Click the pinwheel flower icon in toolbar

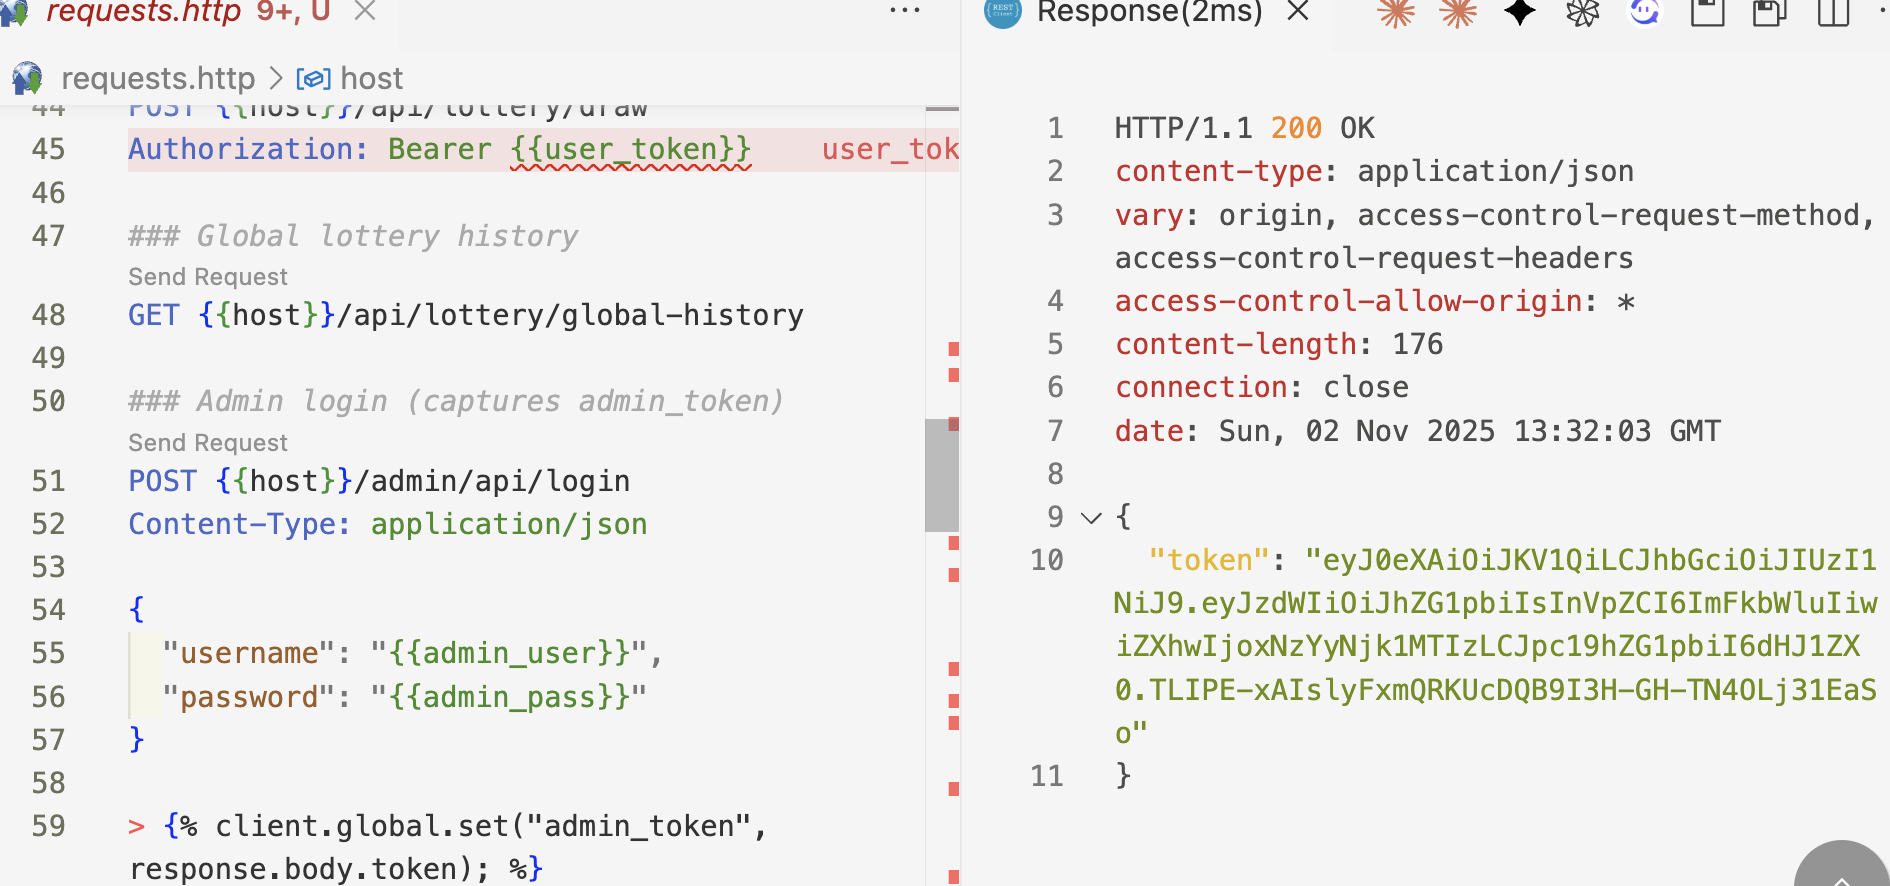pos(1582,12)
